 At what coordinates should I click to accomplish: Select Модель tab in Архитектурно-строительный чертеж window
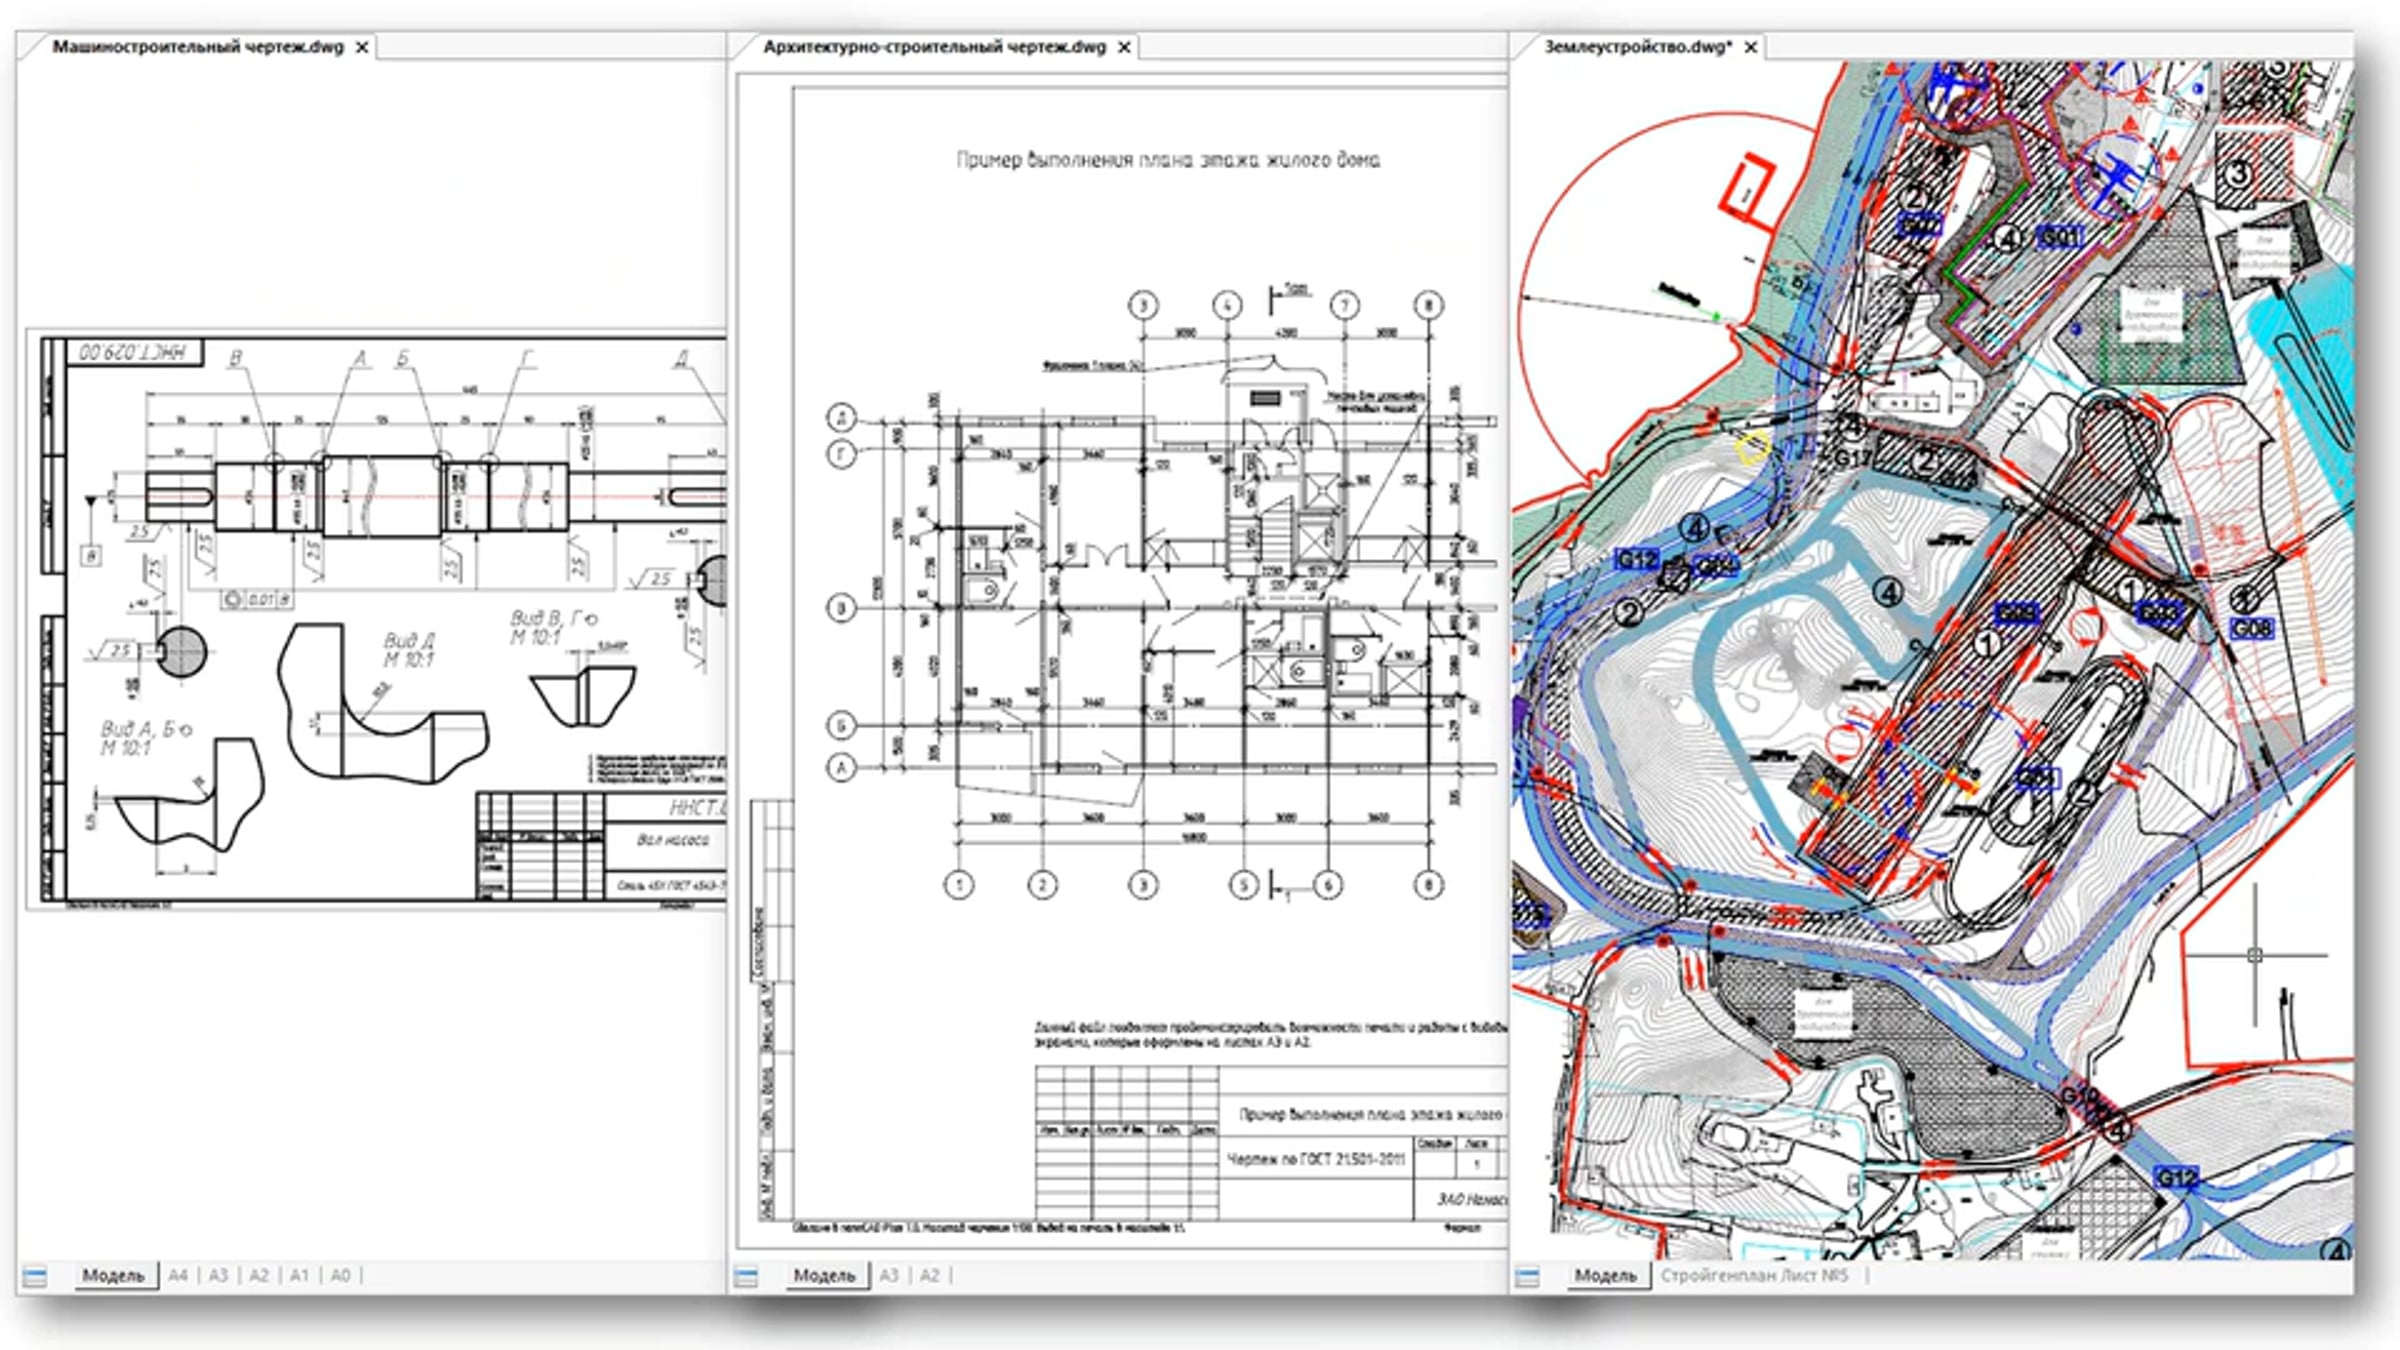point(824,1276)
